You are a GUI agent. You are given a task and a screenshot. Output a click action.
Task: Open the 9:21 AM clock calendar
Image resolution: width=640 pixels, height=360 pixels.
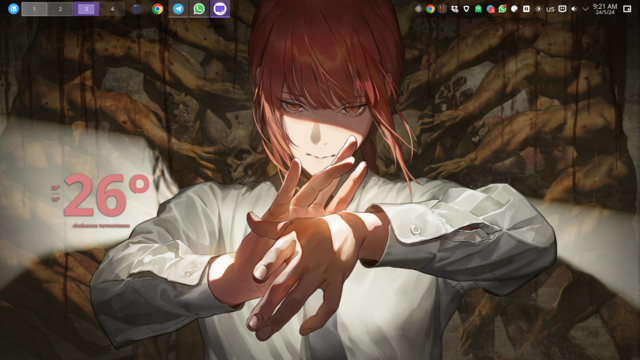coord(604,9)
